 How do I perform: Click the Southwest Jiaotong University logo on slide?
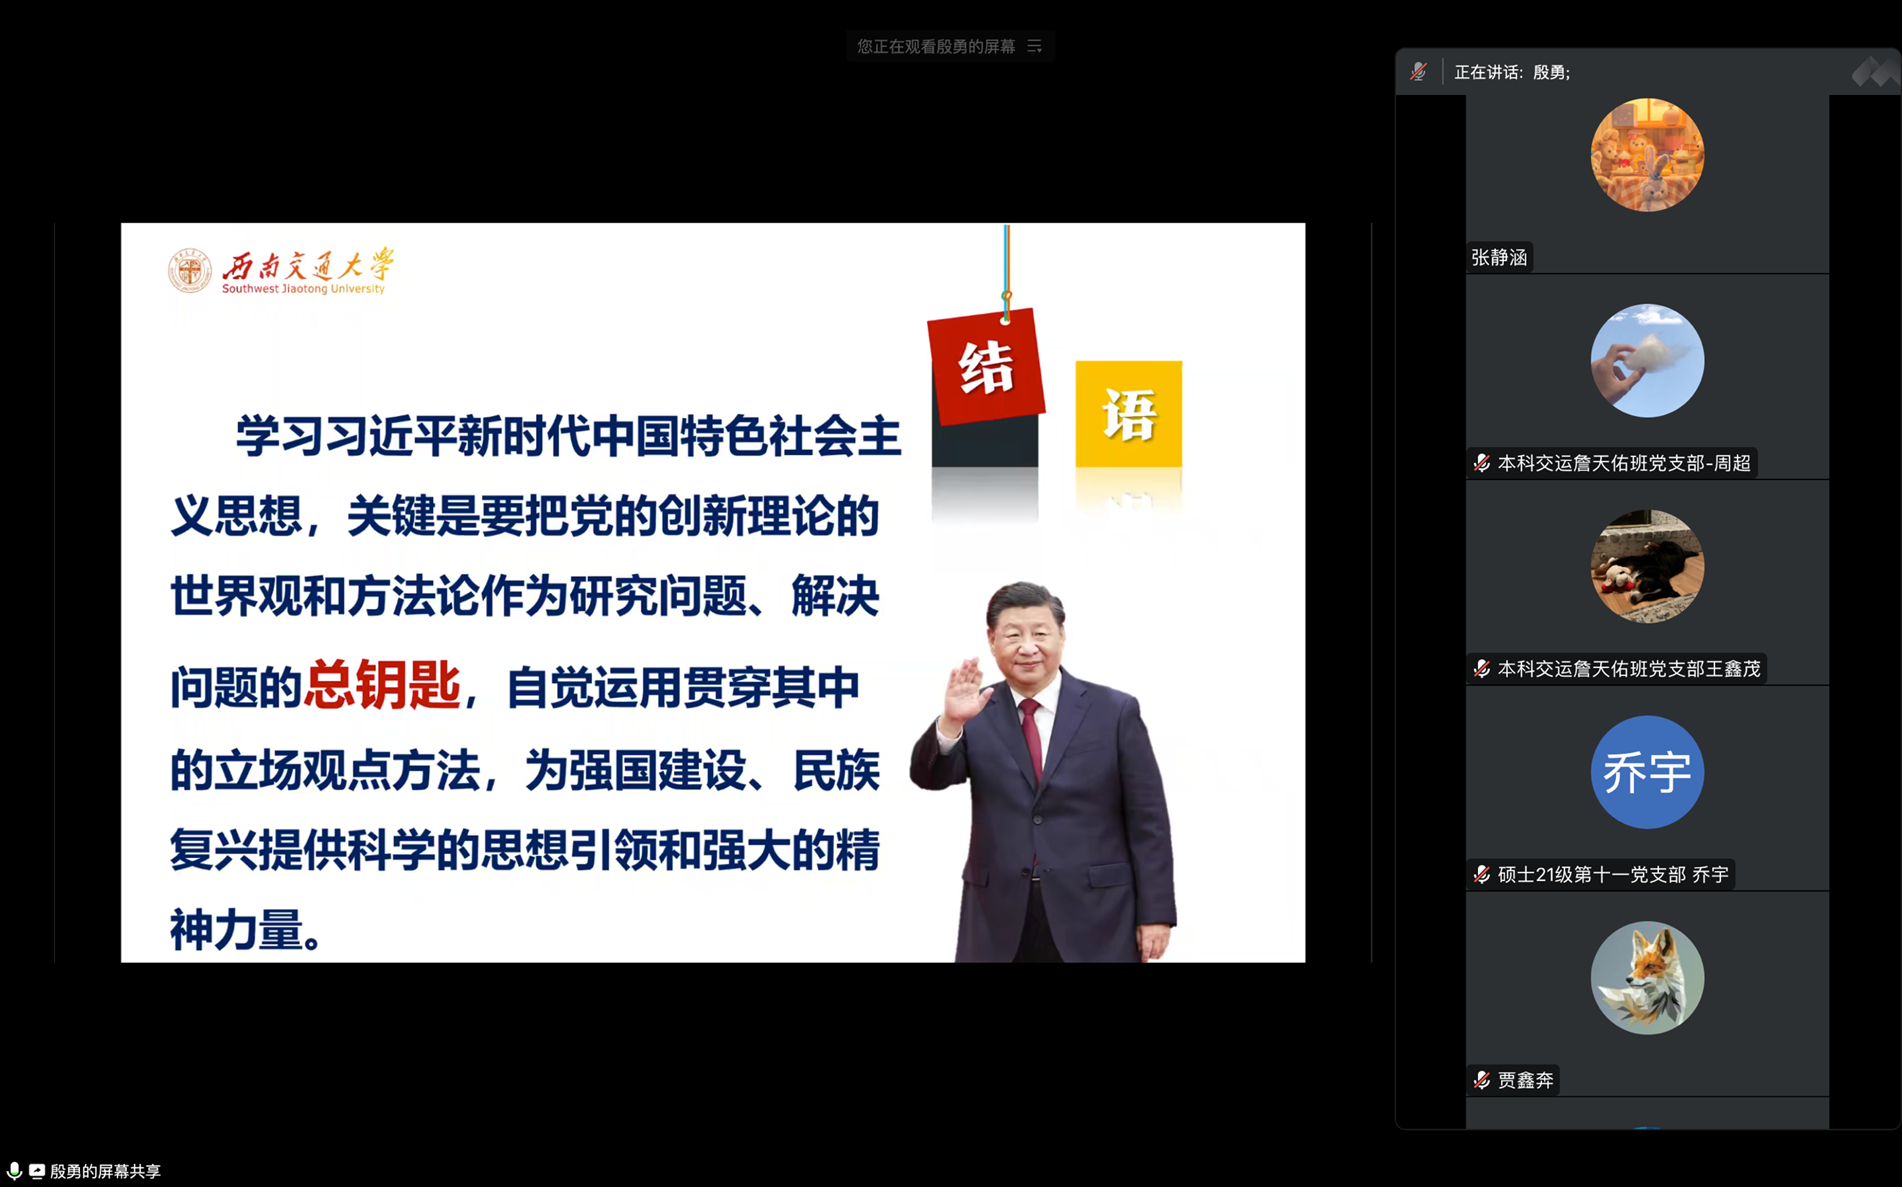tap(282, 271)
